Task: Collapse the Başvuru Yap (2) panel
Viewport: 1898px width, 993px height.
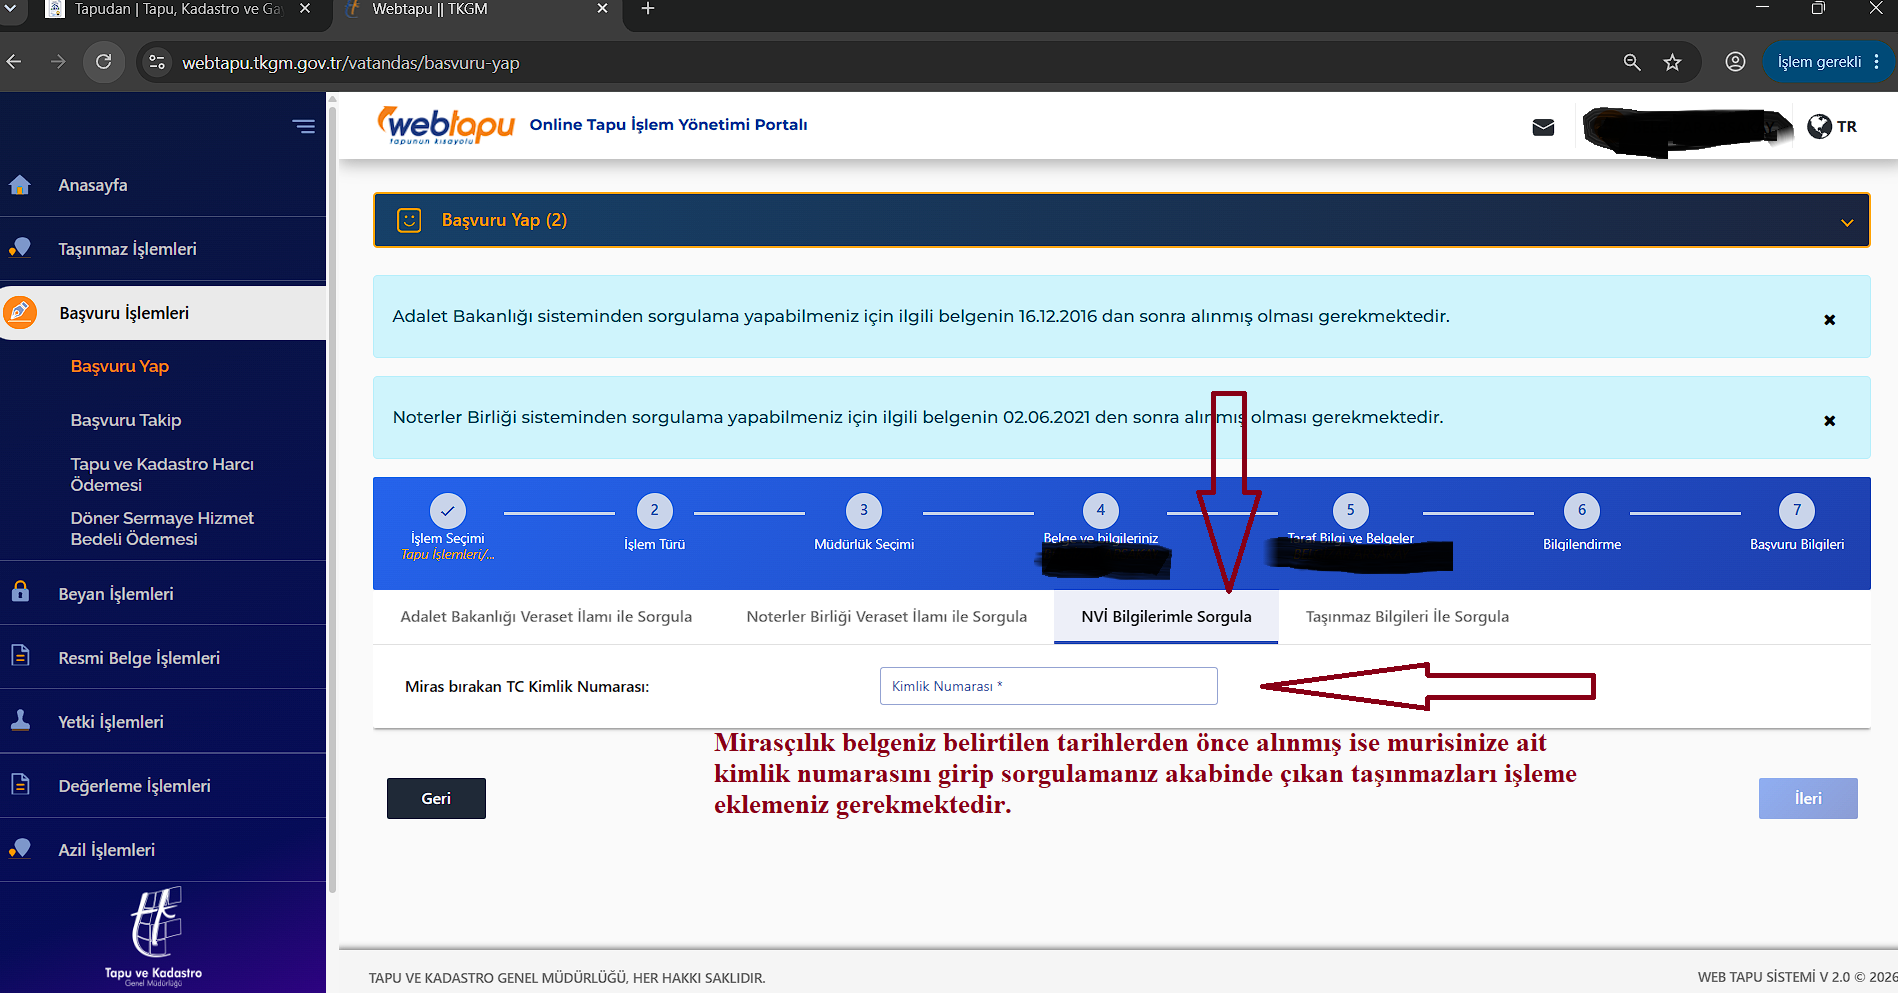Action: pos(1846,222)
